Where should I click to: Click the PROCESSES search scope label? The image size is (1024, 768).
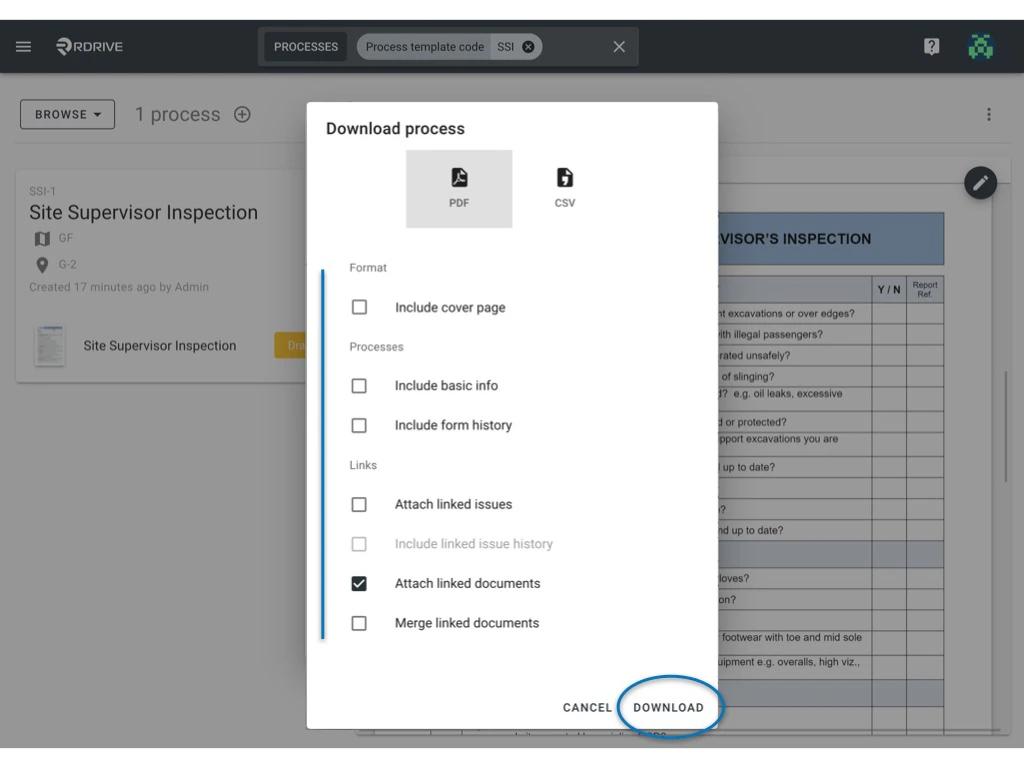tap(304, 46)
